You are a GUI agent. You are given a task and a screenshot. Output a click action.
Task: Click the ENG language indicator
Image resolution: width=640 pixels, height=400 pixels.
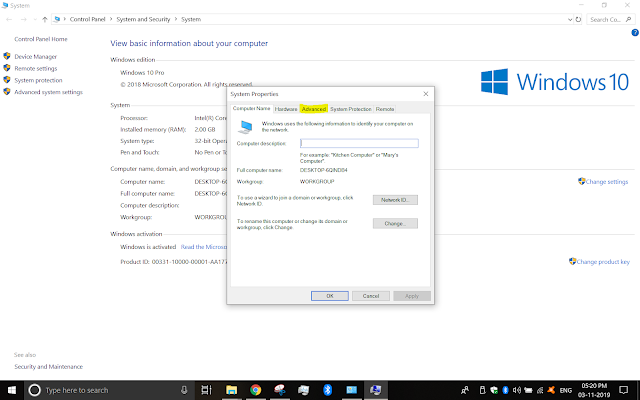pyautogui.click(x=566, y=391)
